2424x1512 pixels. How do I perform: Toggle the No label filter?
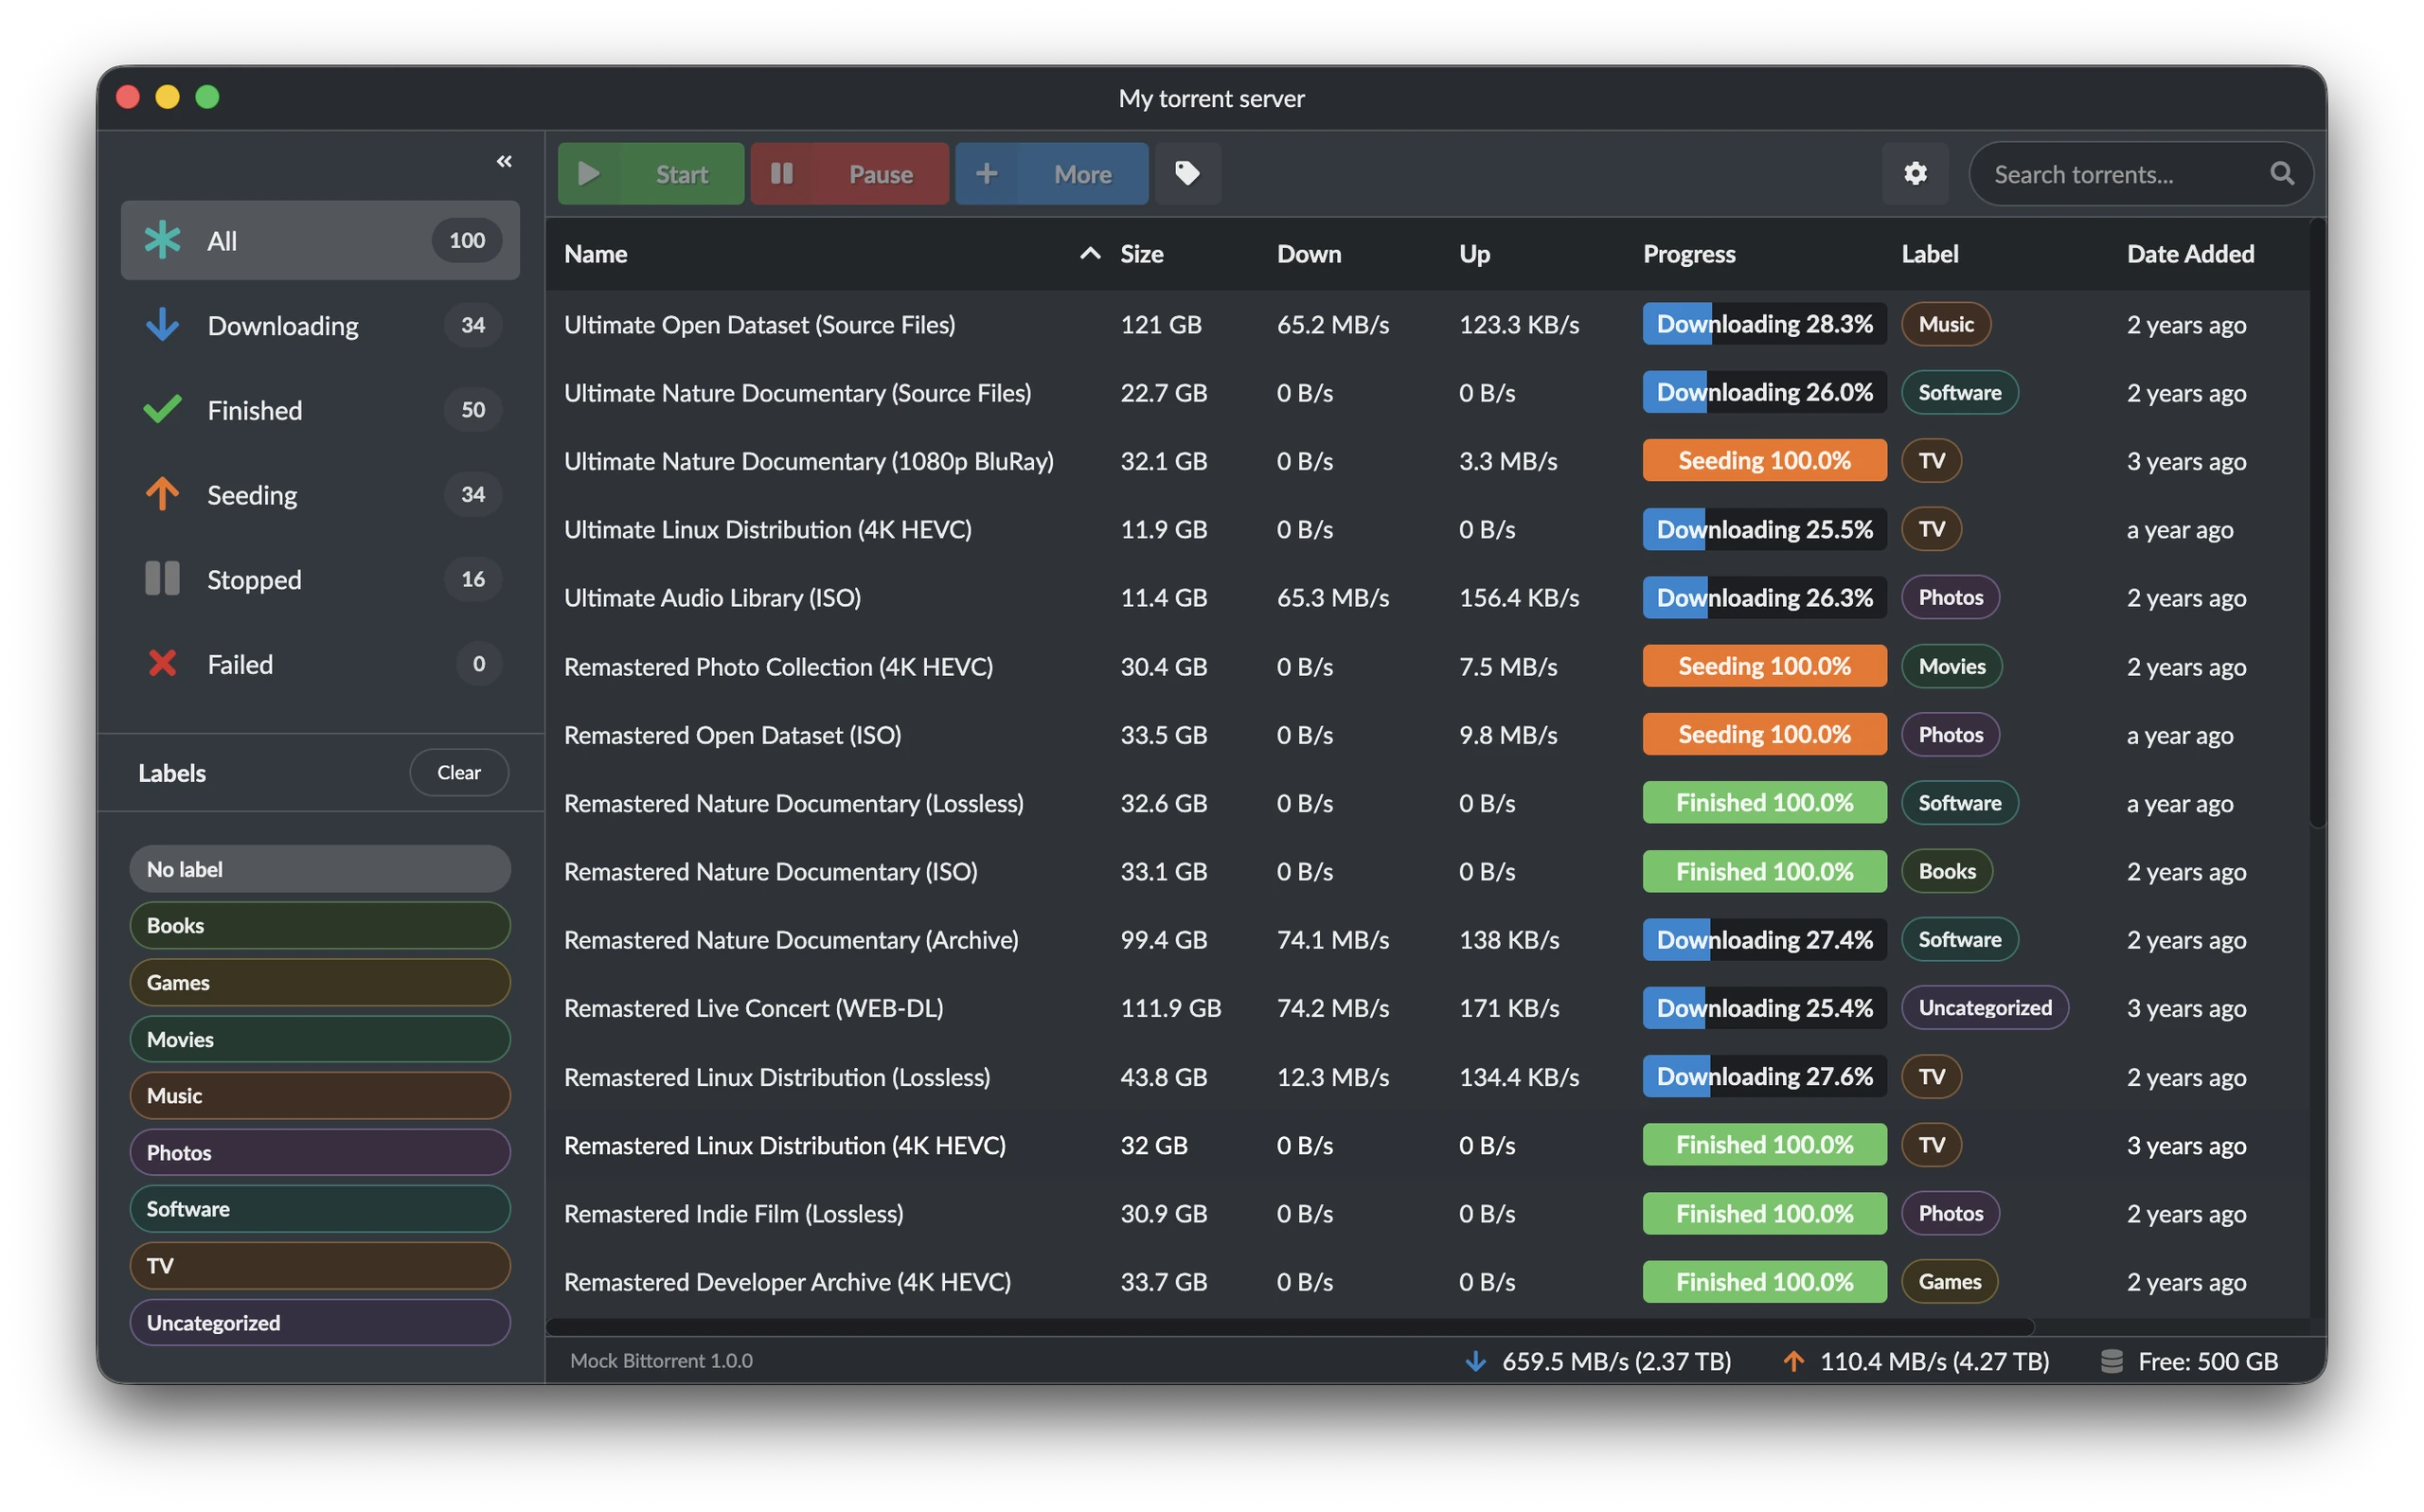click(x=320, y=869)
